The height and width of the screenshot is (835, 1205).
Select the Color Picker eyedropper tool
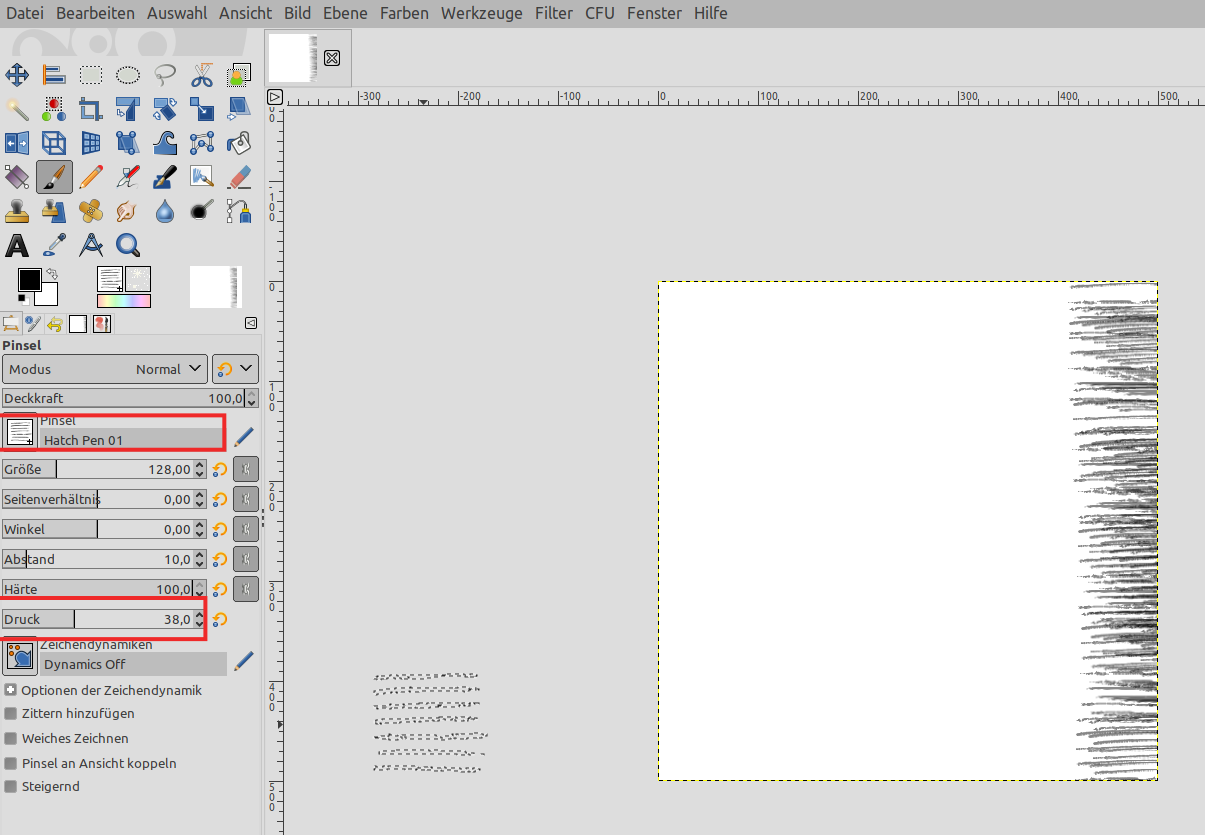click(54, 245)
